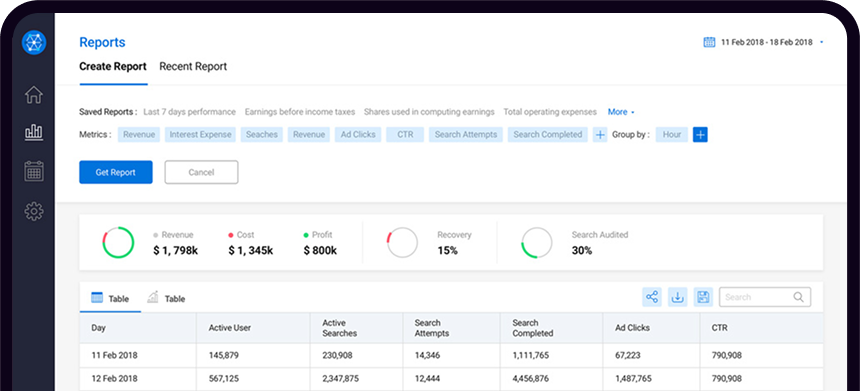Viewport: 860px width, 391px height.
Task: Click the share icon above the table
Action: pos(652,297)
